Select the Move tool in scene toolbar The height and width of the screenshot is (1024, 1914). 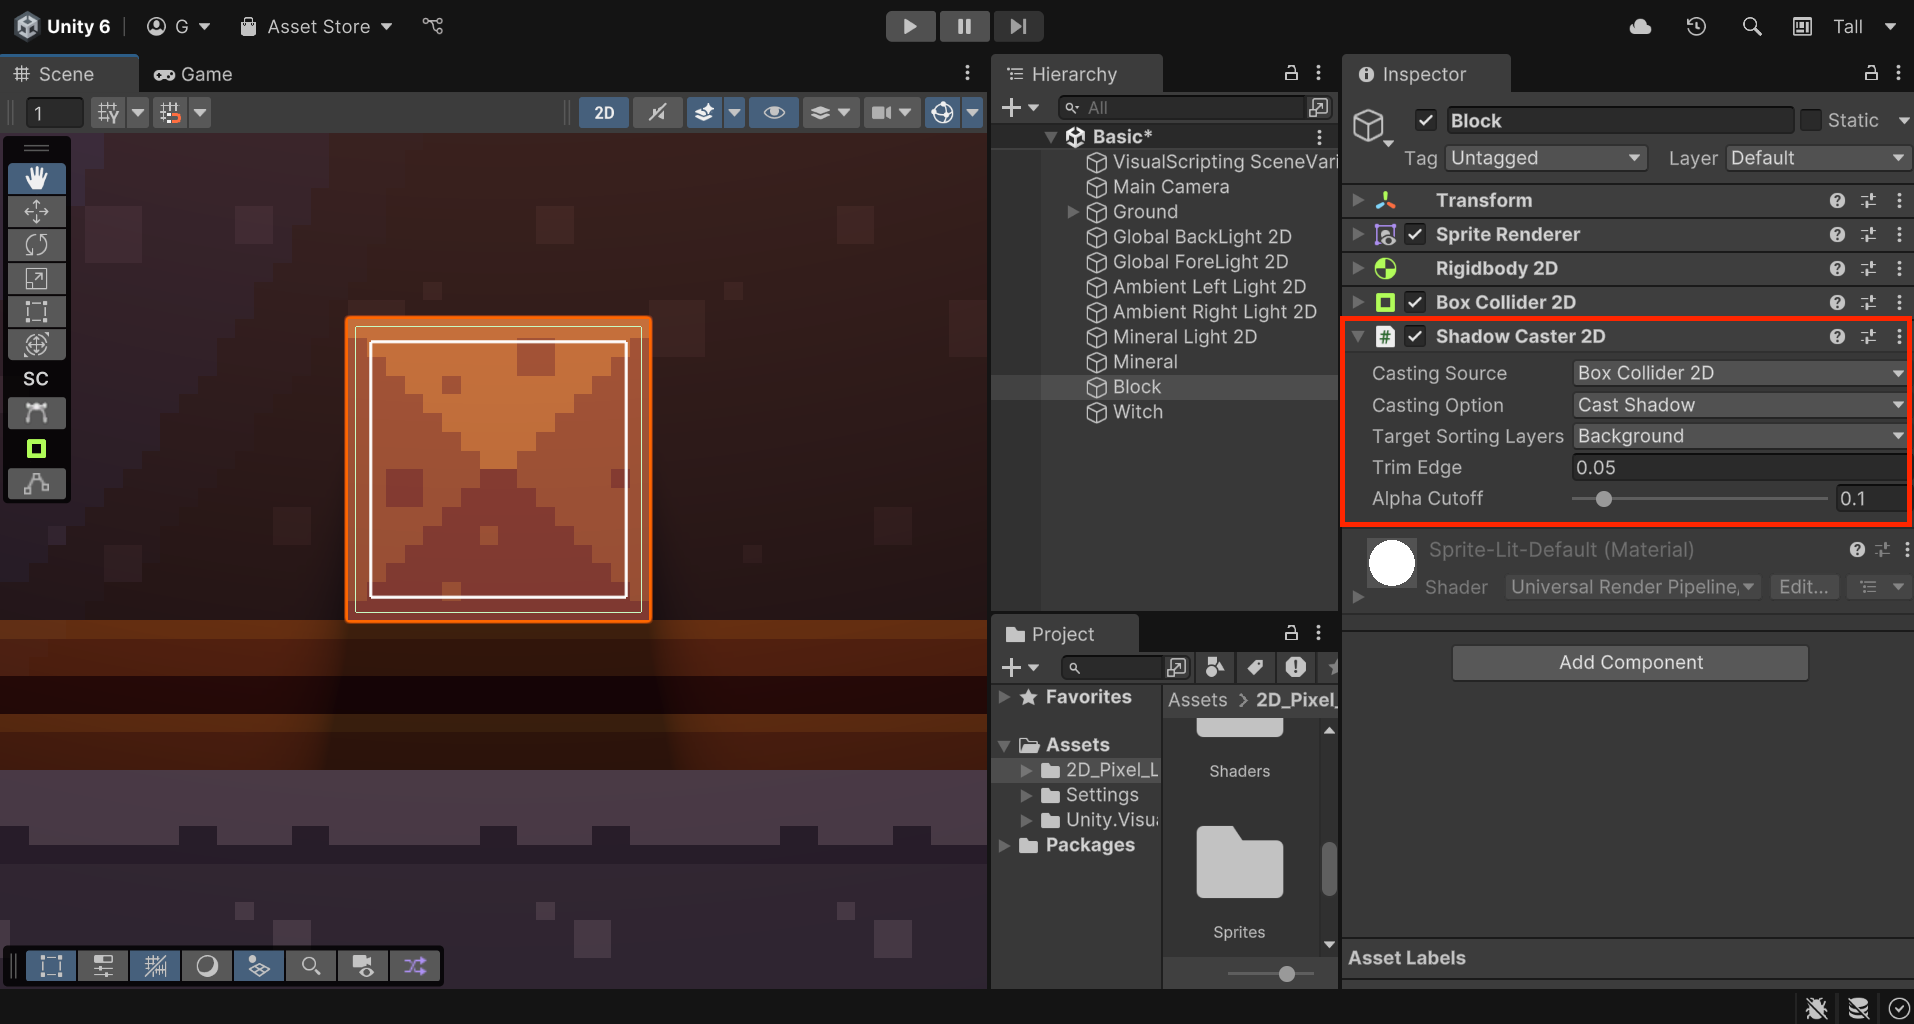point(37,212)
